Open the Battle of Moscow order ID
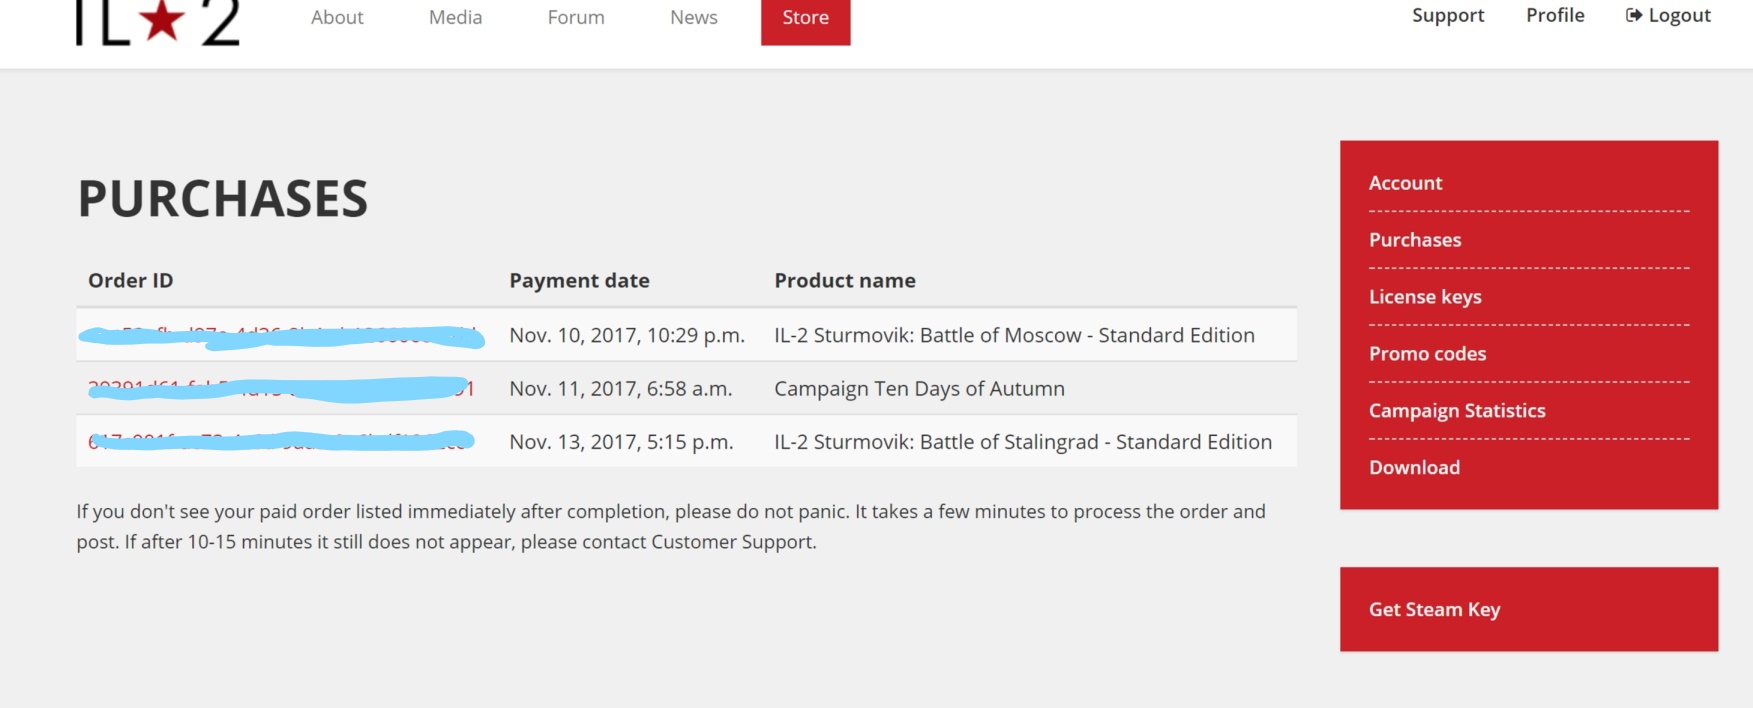The image size is (1753, 708). pyautogui.click(x=280, y=336)
